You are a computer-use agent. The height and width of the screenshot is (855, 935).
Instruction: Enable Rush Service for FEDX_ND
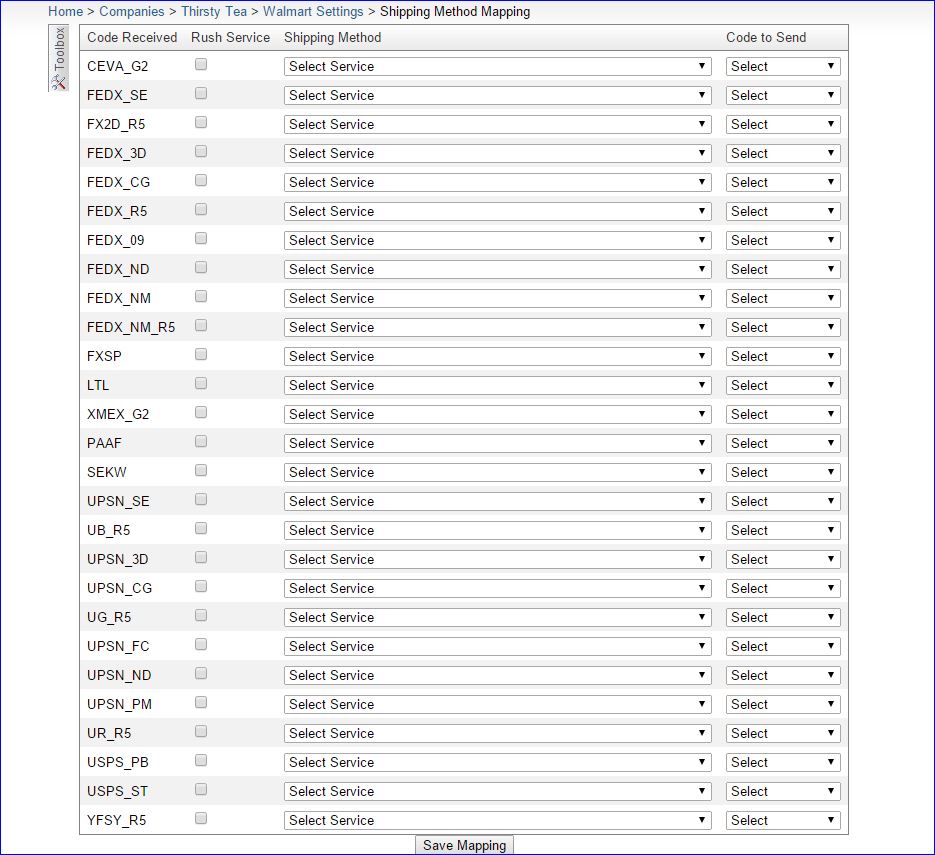[x=201, y=267]
